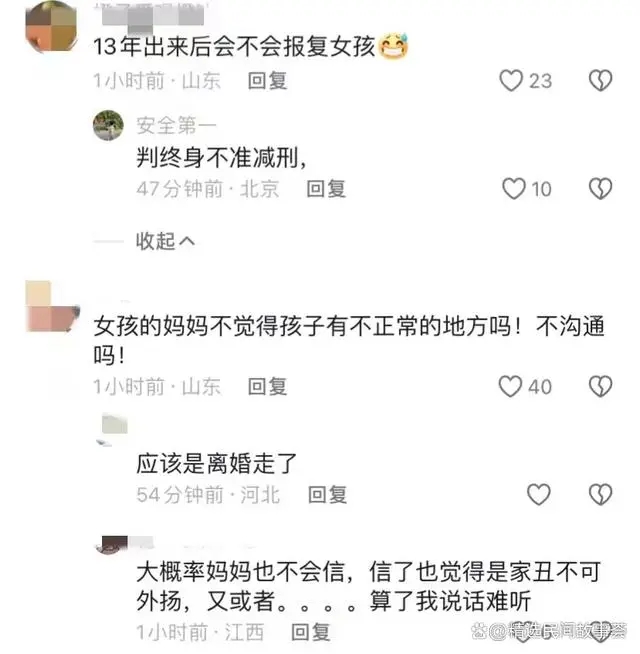Image resolution: width=640 pixels, height=654 pixels.
Task: Like the '应该是离婚走了' reply
Action: tap(539, 495)
